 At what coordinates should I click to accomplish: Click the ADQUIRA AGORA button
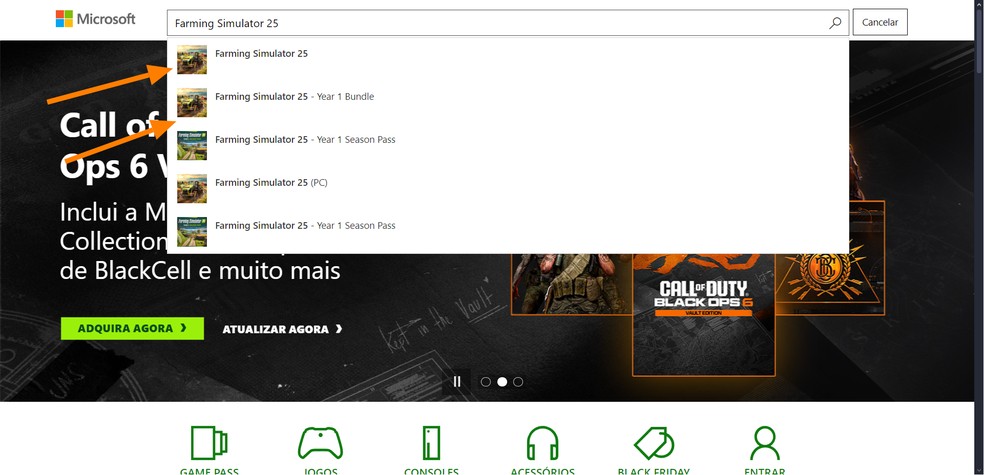point(132,328)
